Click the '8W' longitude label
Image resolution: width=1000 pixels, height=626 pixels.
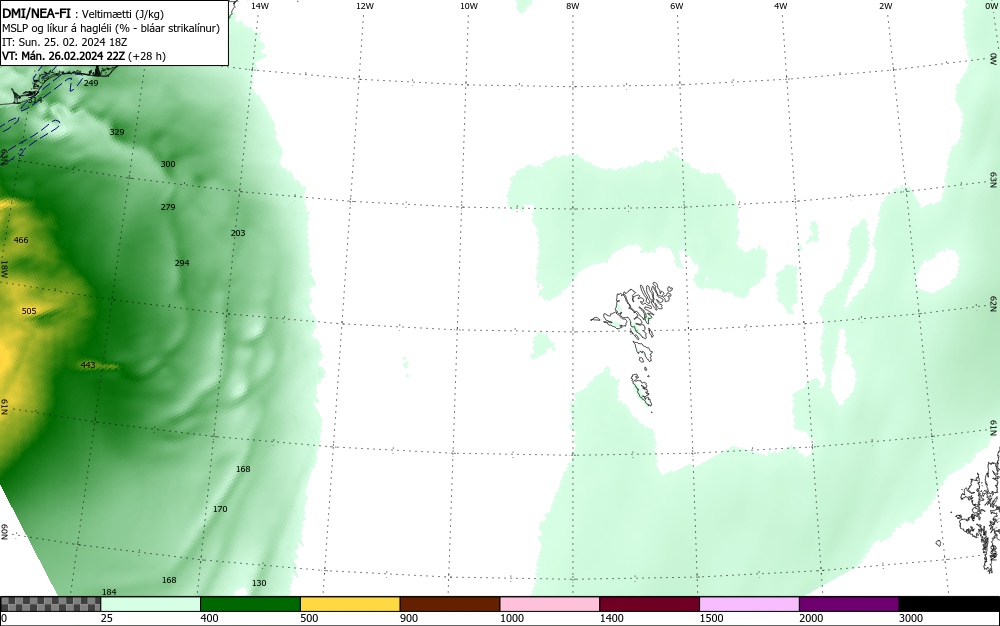tap(573, 6)
